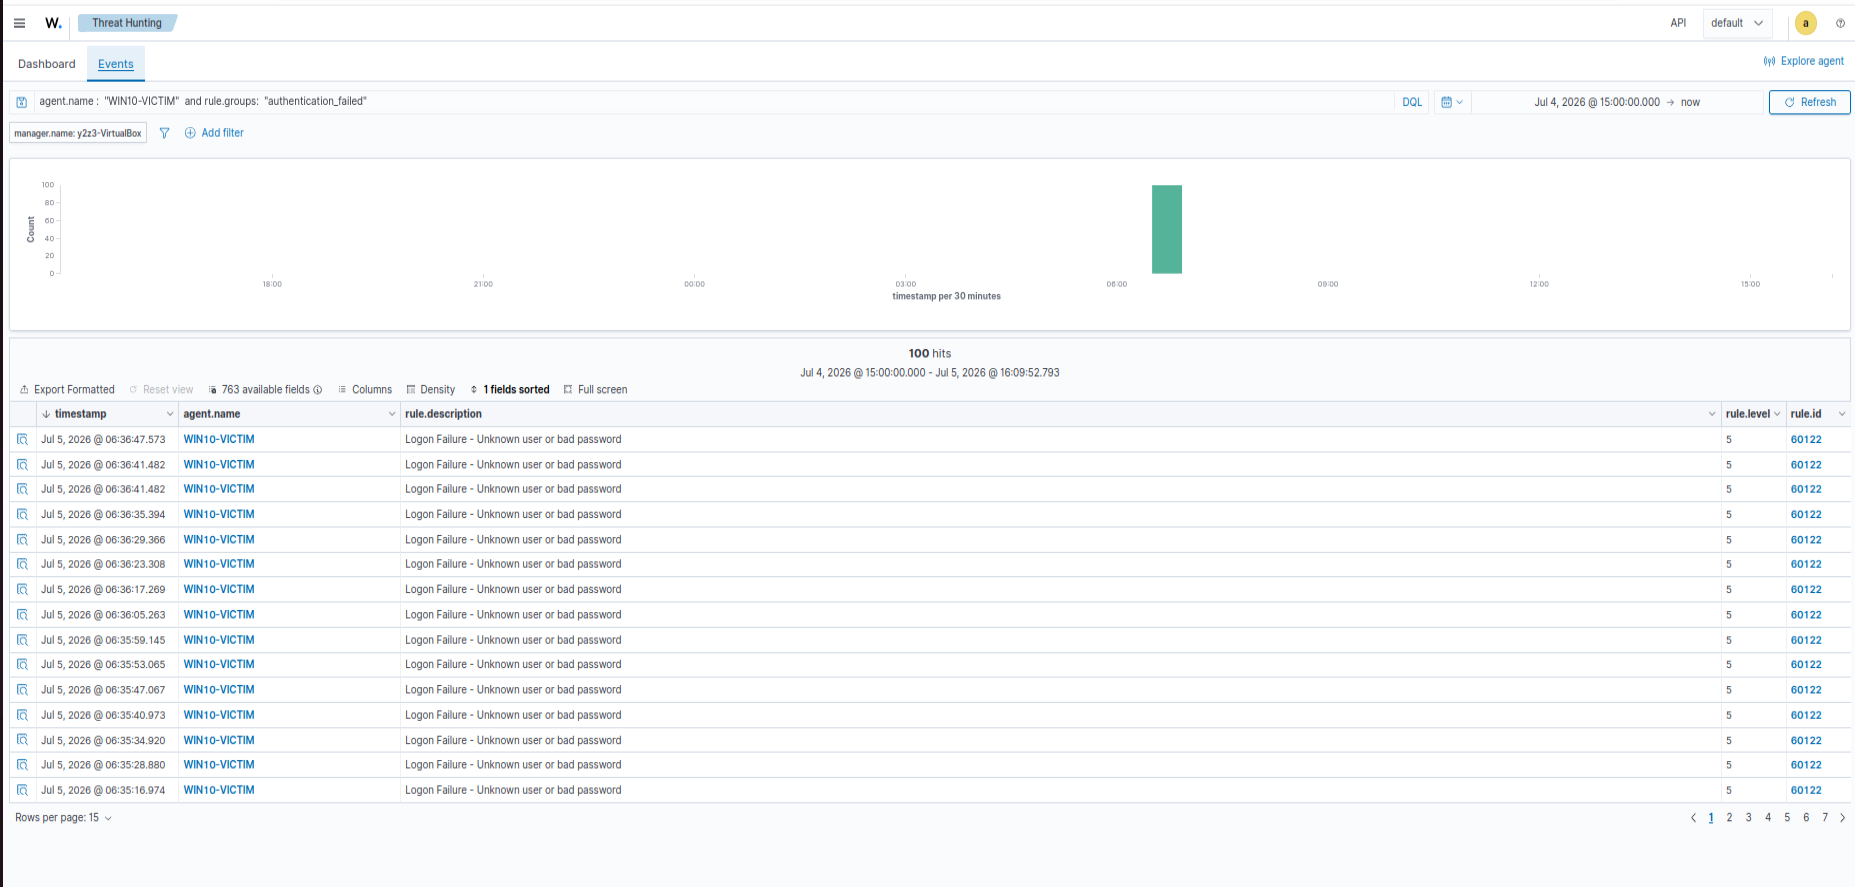Click Explore agent link

pos(1804,61)
